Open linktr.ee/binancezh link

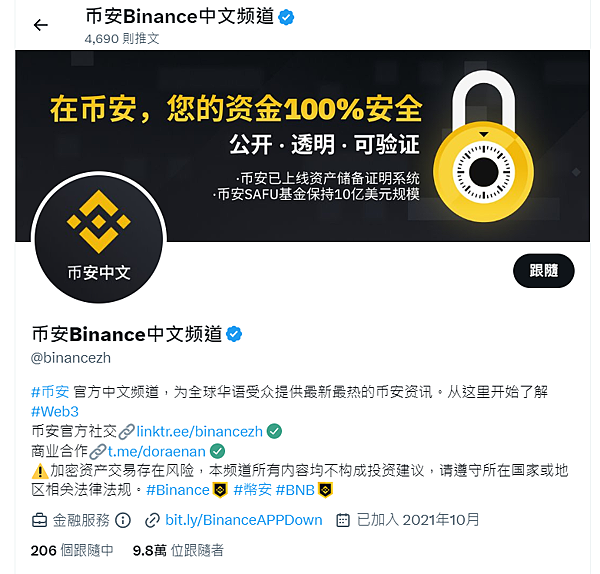(199, 431)
